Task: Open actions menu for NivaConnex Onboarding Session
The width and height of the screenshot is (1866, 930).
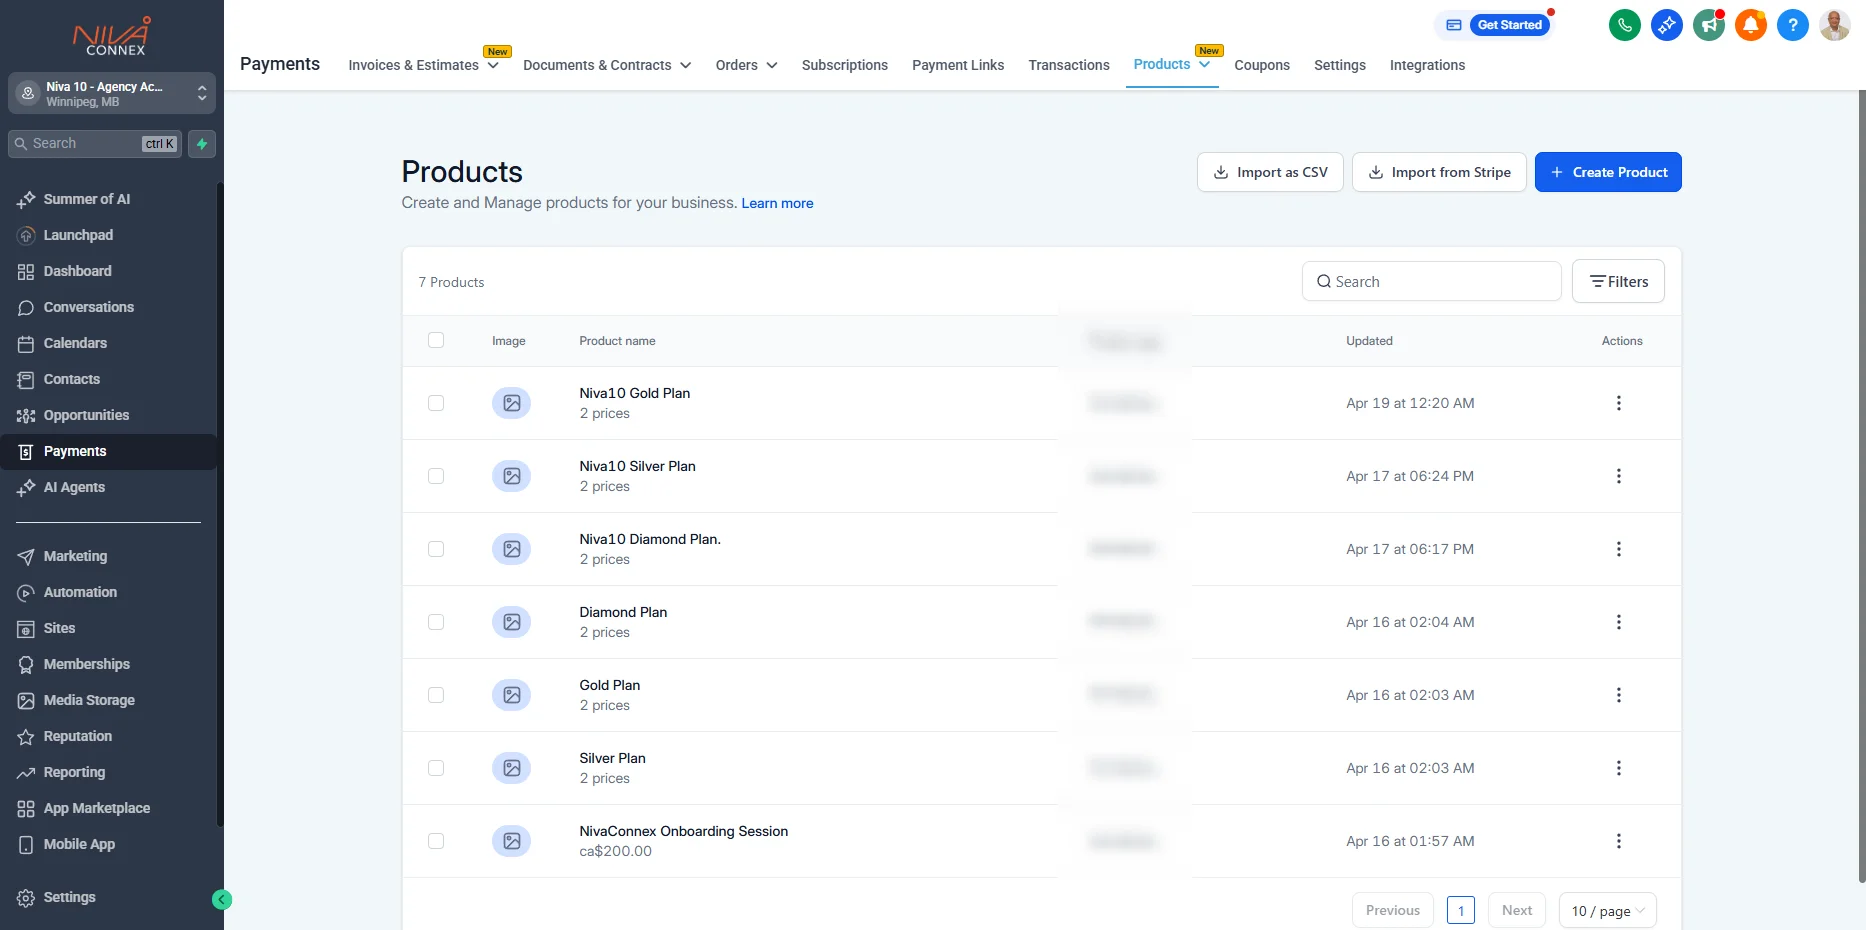Action: [1618, 841]
